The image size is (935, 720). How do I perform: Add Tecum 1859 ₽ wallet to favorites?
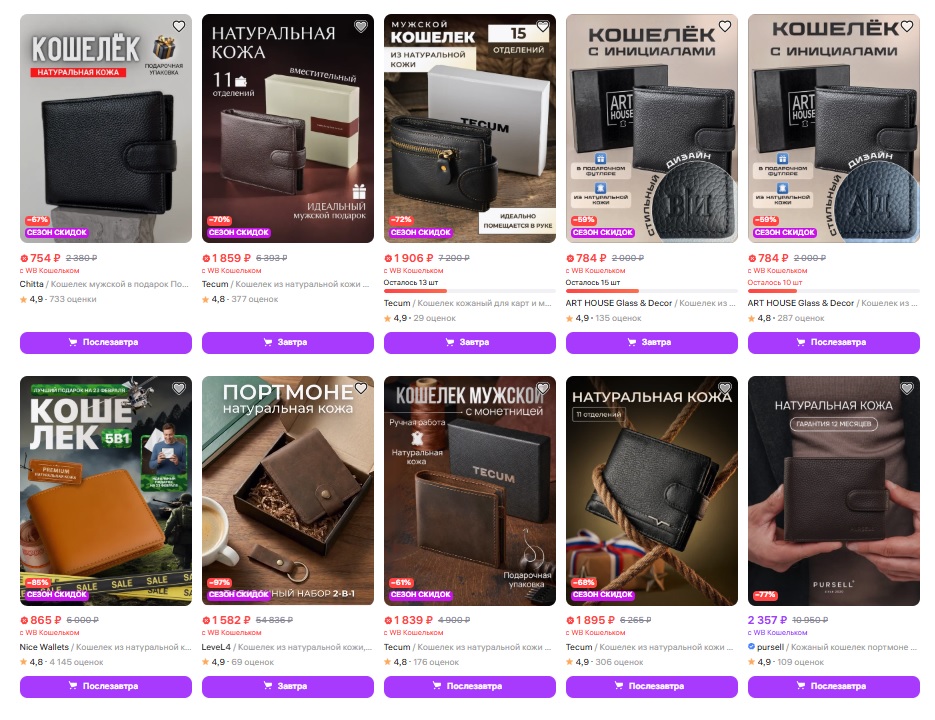[x=361, y=26]
